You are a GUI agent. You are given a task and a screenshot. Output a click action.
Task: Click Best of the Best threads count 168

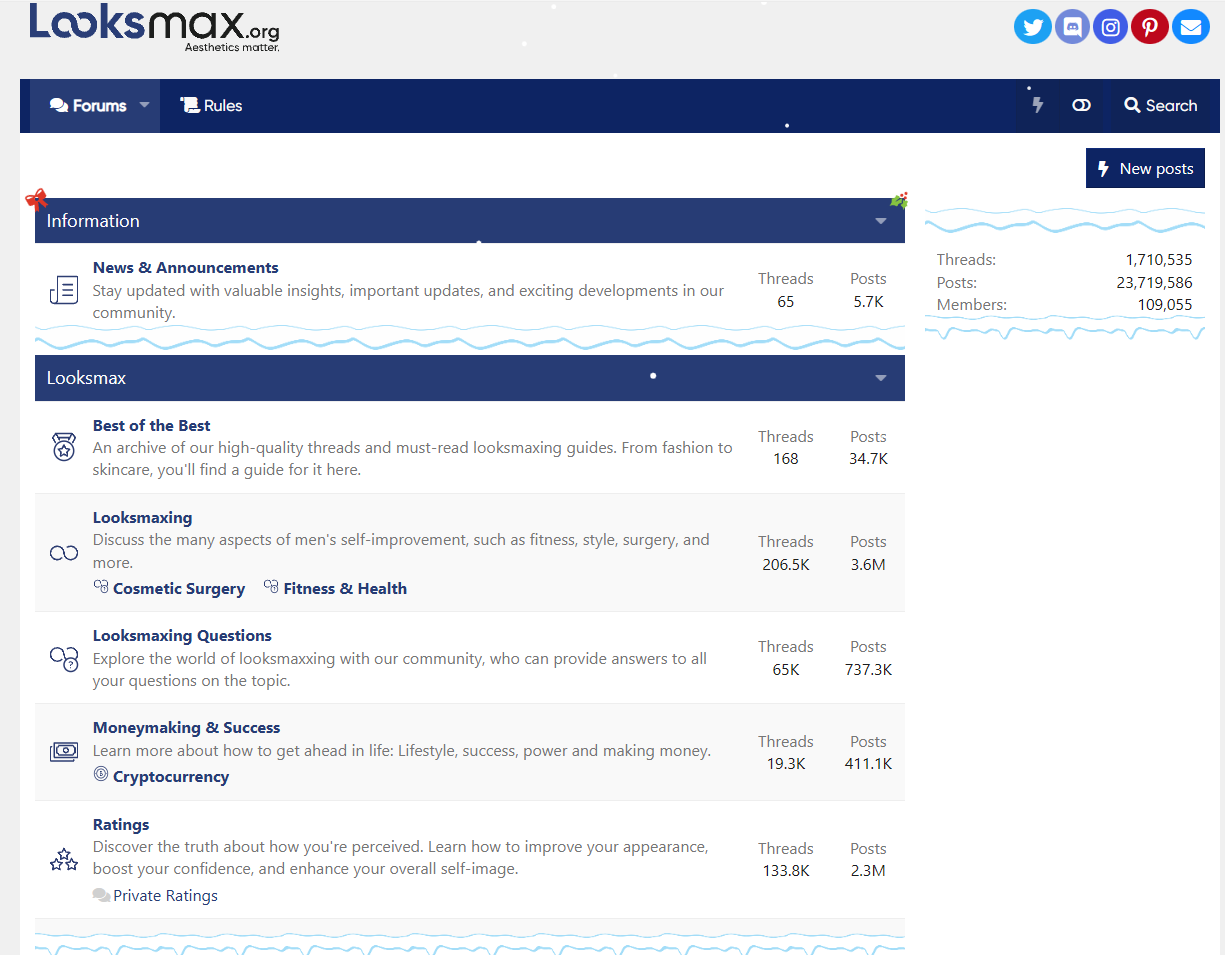point(786,458)
